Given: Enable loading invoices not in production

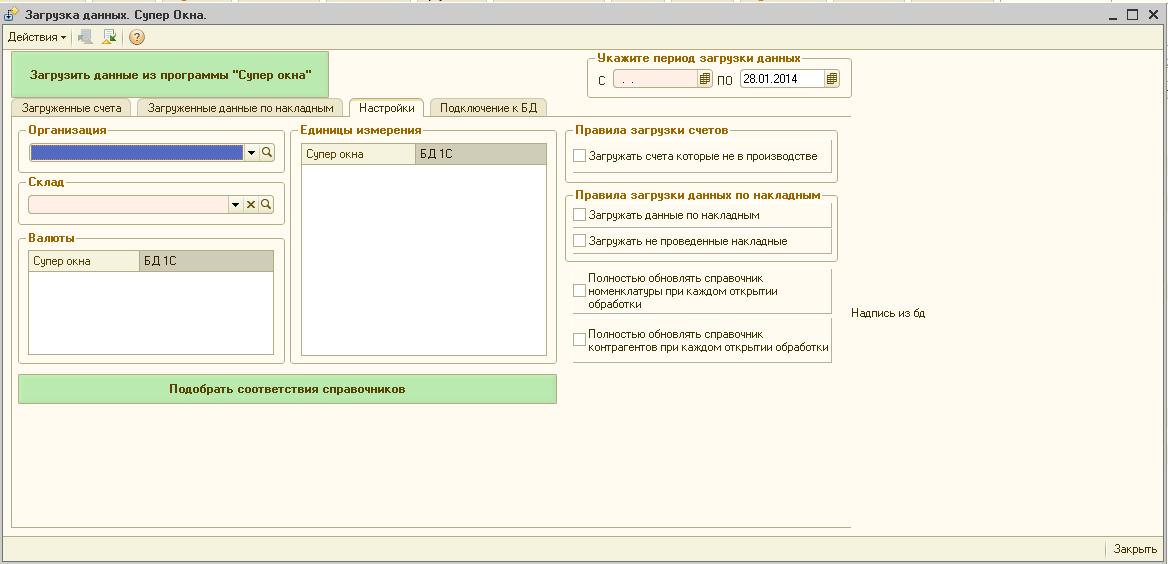Looking at the screenshot, I should pos(579,156).
